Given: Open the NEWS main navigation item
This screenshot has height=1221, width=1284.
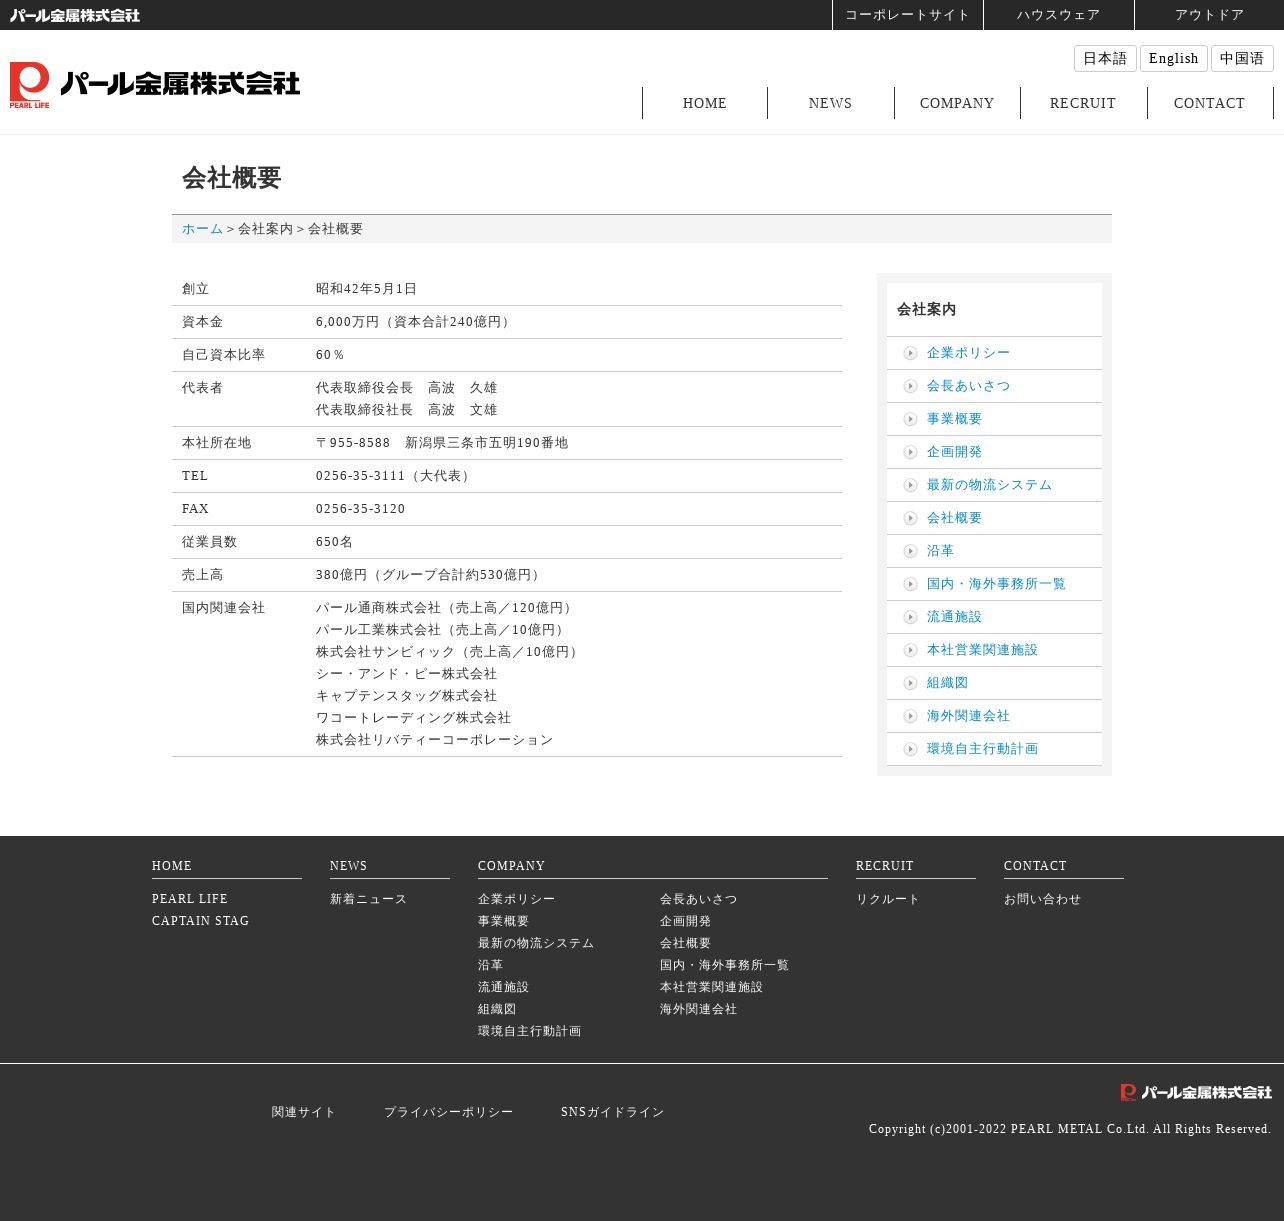Looking at the screenshot, I should coord(831,103).
